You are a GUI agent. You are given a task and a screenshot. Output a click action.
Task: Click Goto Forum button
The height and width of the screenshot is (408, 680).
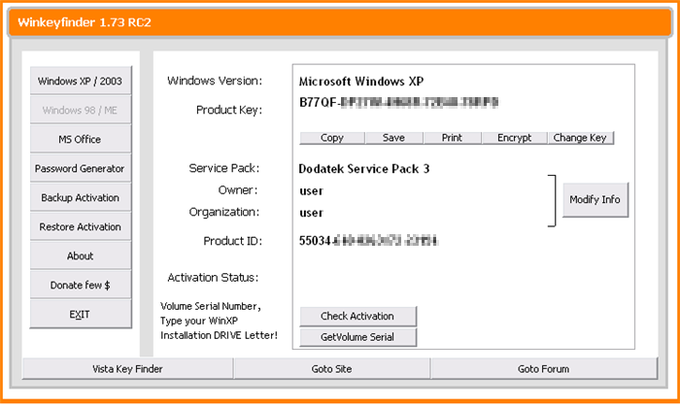pos(544,369)
